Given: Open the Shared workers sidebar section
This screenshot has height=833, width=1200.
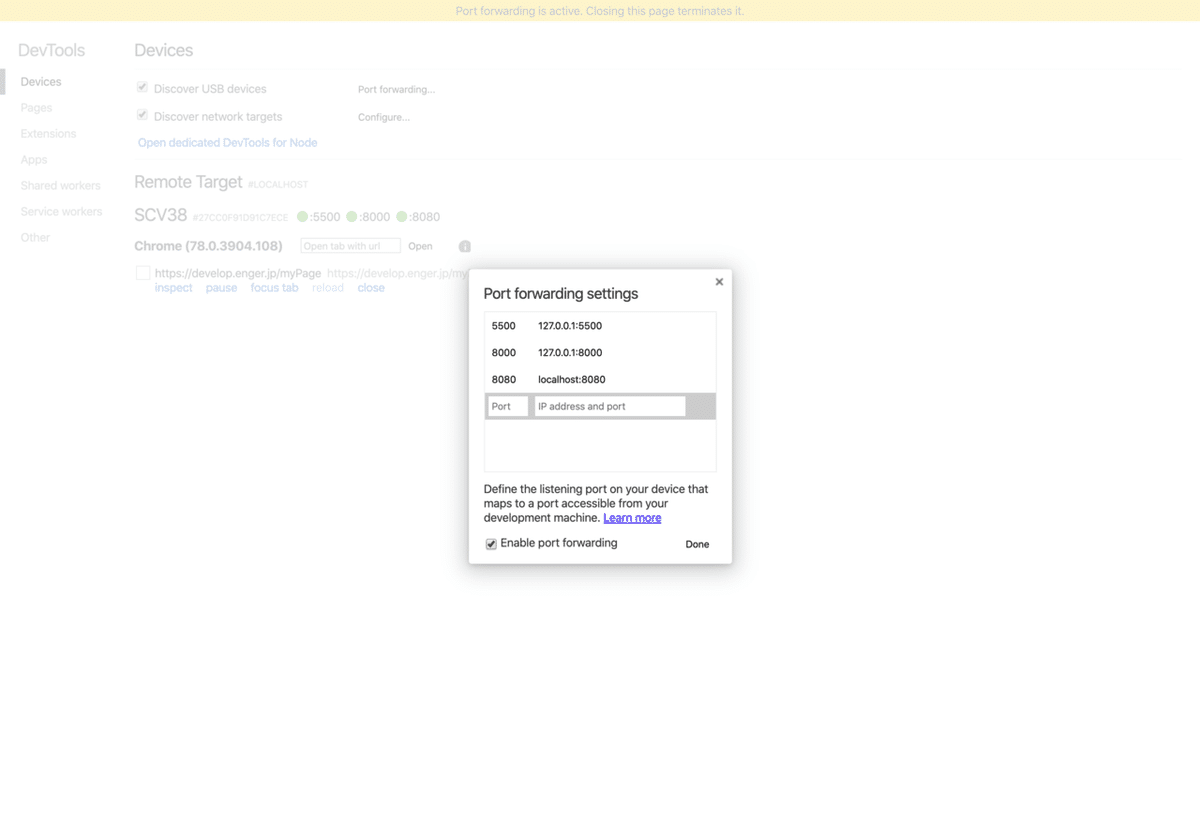Looking at the screenshot, I should [x=61, y=186].
